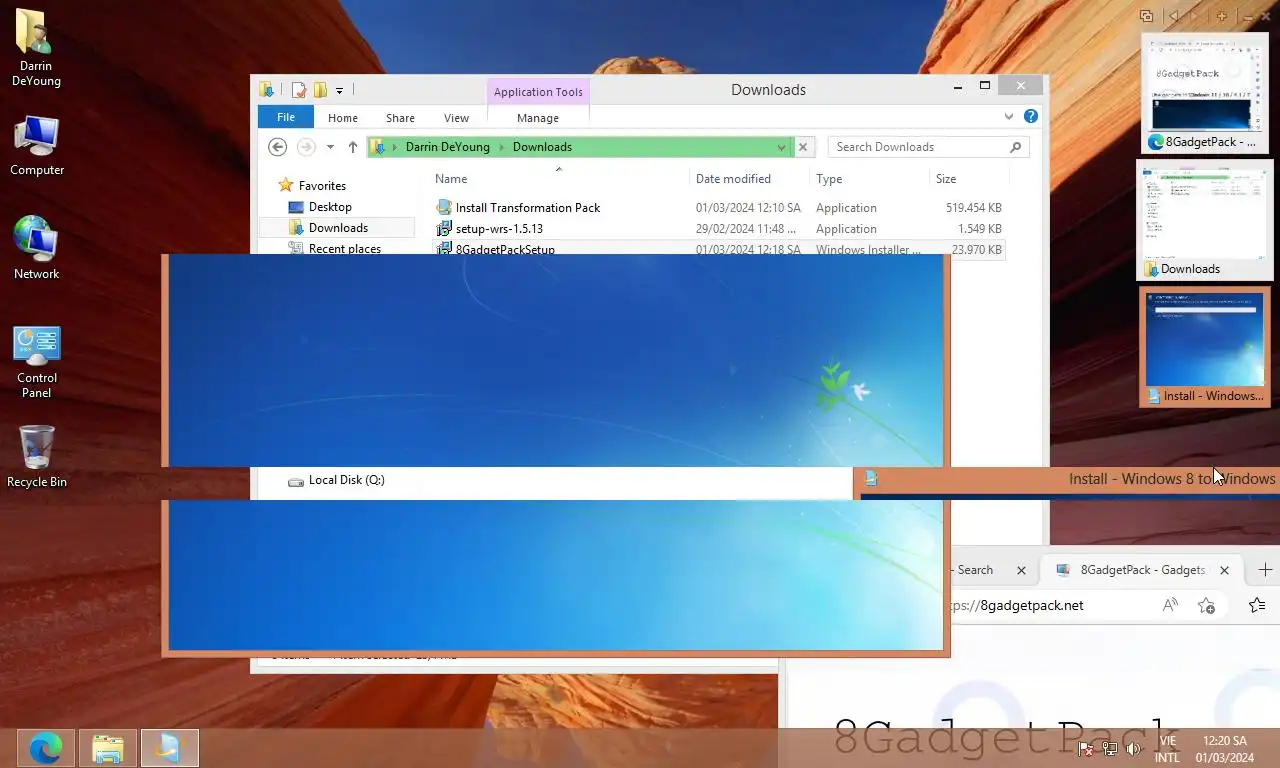1280x768 pixels.
Task: Click the Downloads window title bar icon
Action: 267,90
